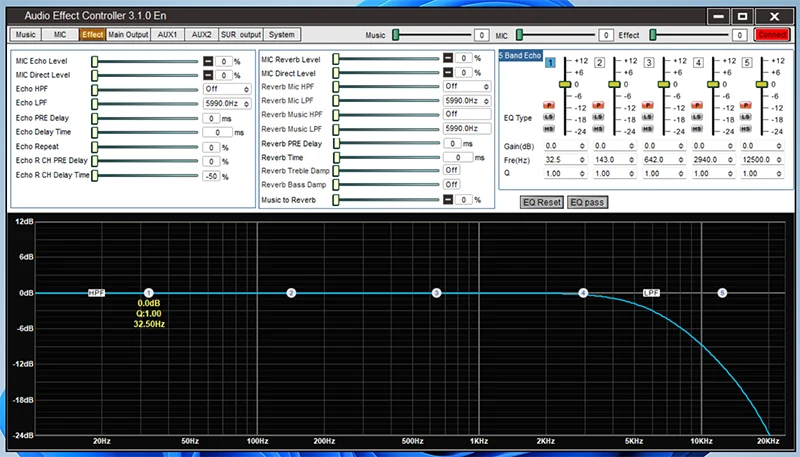Adjust band 1 Fre(Hz) 32.5 spinner arrows
The image size is (800, 457).
[582, 160]
